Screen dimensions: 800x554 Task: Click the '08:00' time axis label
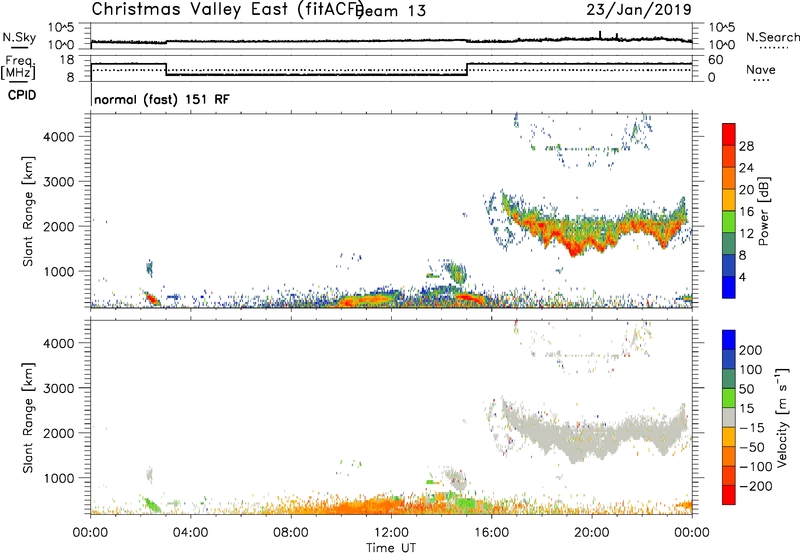point(291,533)
